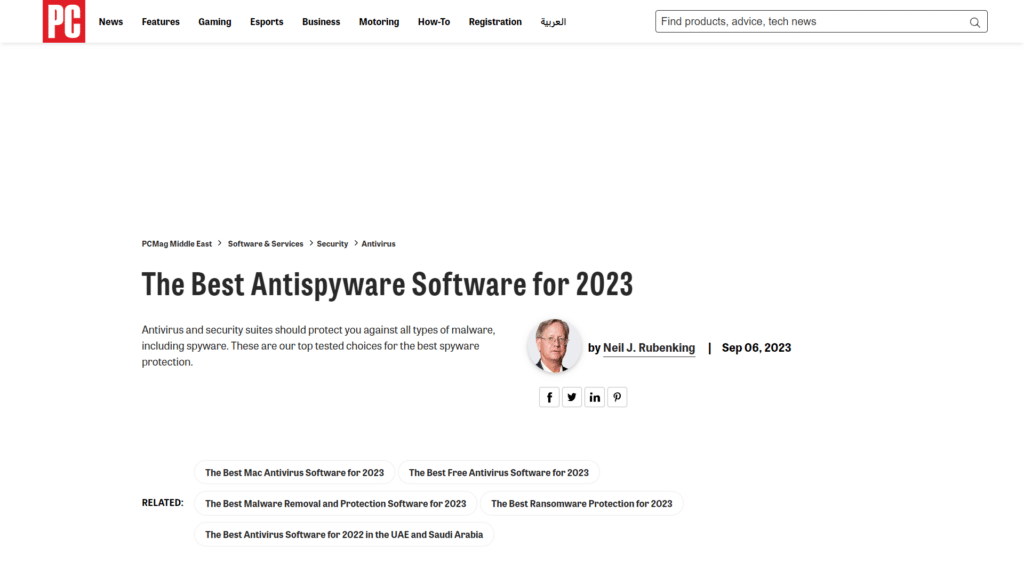
Task: Share article on Pinterest
Action: 617,397
